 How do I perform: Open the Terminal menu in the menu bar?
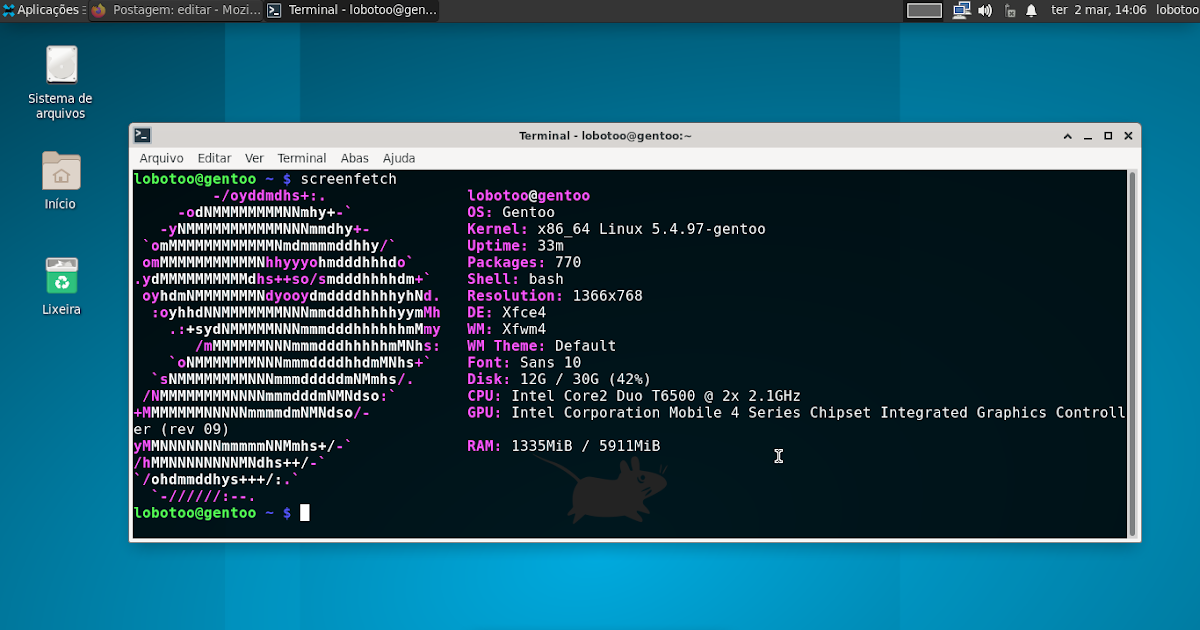(x=302, y=158)
